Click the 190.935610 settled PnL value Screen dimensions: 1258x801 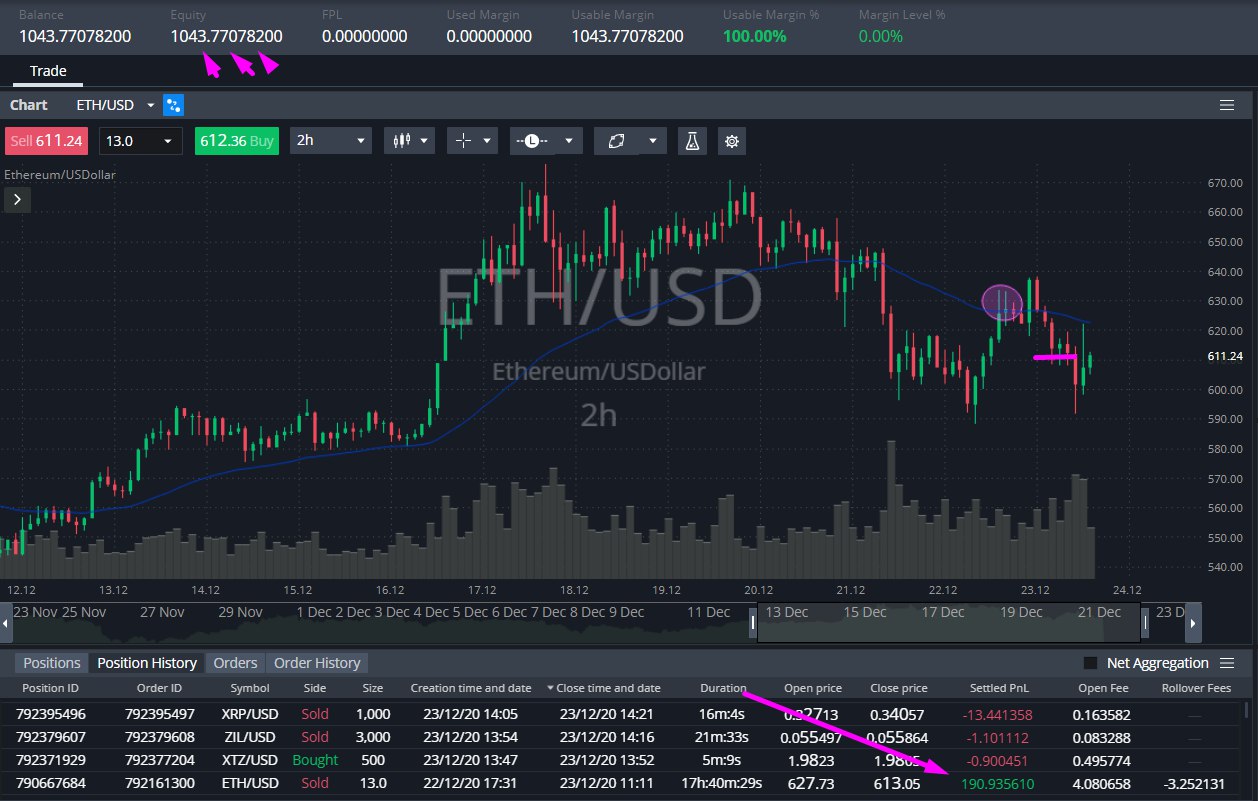[998, 783]
